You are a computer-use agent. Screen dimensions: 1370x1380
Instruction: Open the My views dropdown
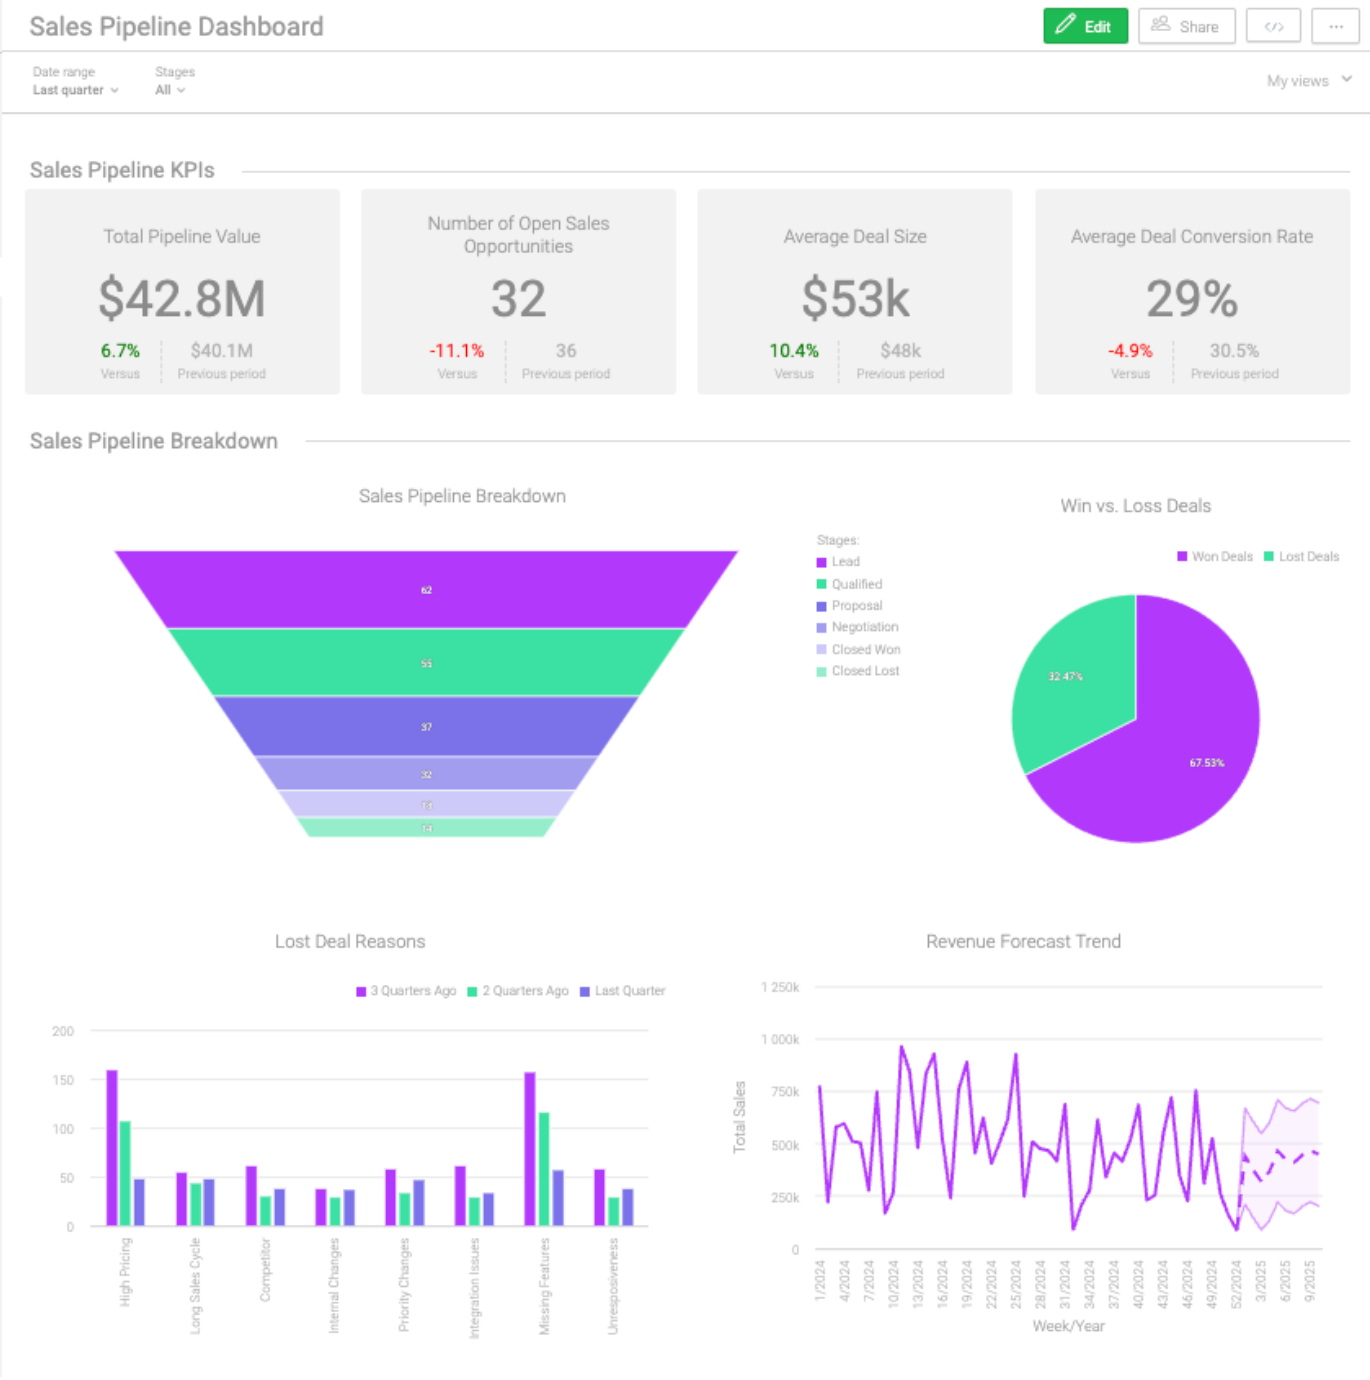(x=1308, y=81)
